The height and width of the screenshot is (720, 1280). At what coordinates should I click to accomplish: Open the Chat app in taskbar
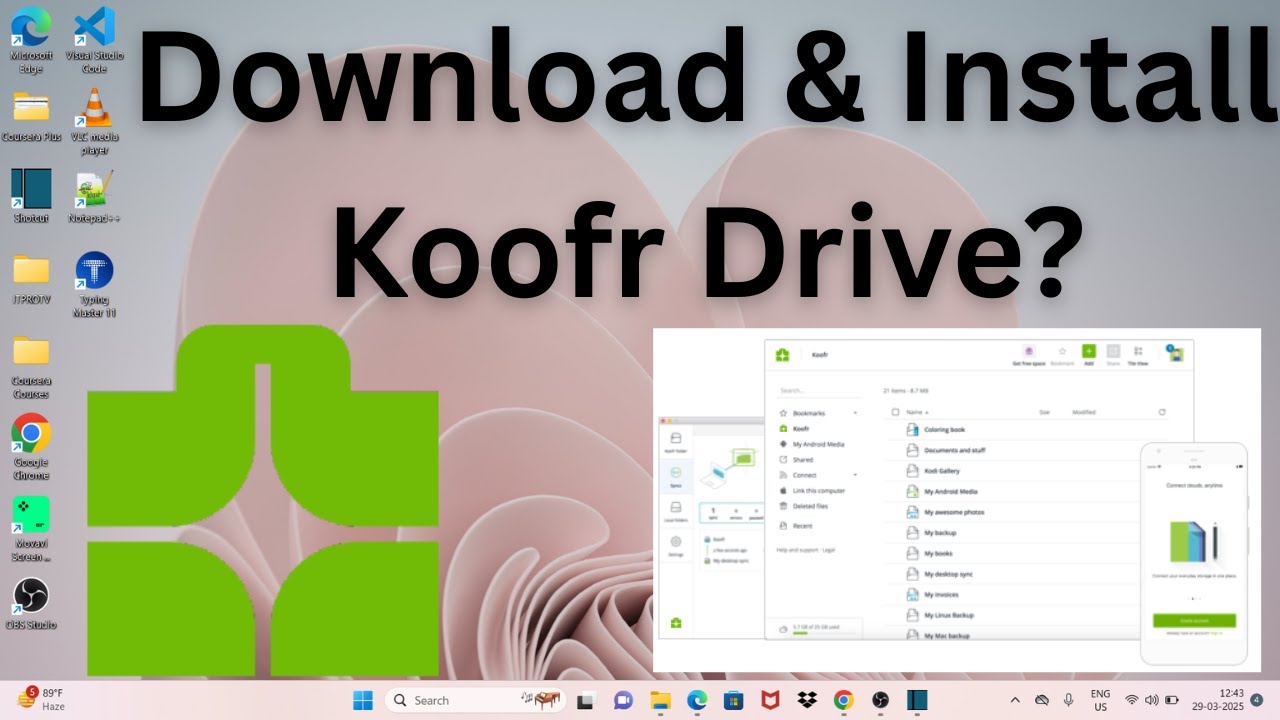[623, 700]
